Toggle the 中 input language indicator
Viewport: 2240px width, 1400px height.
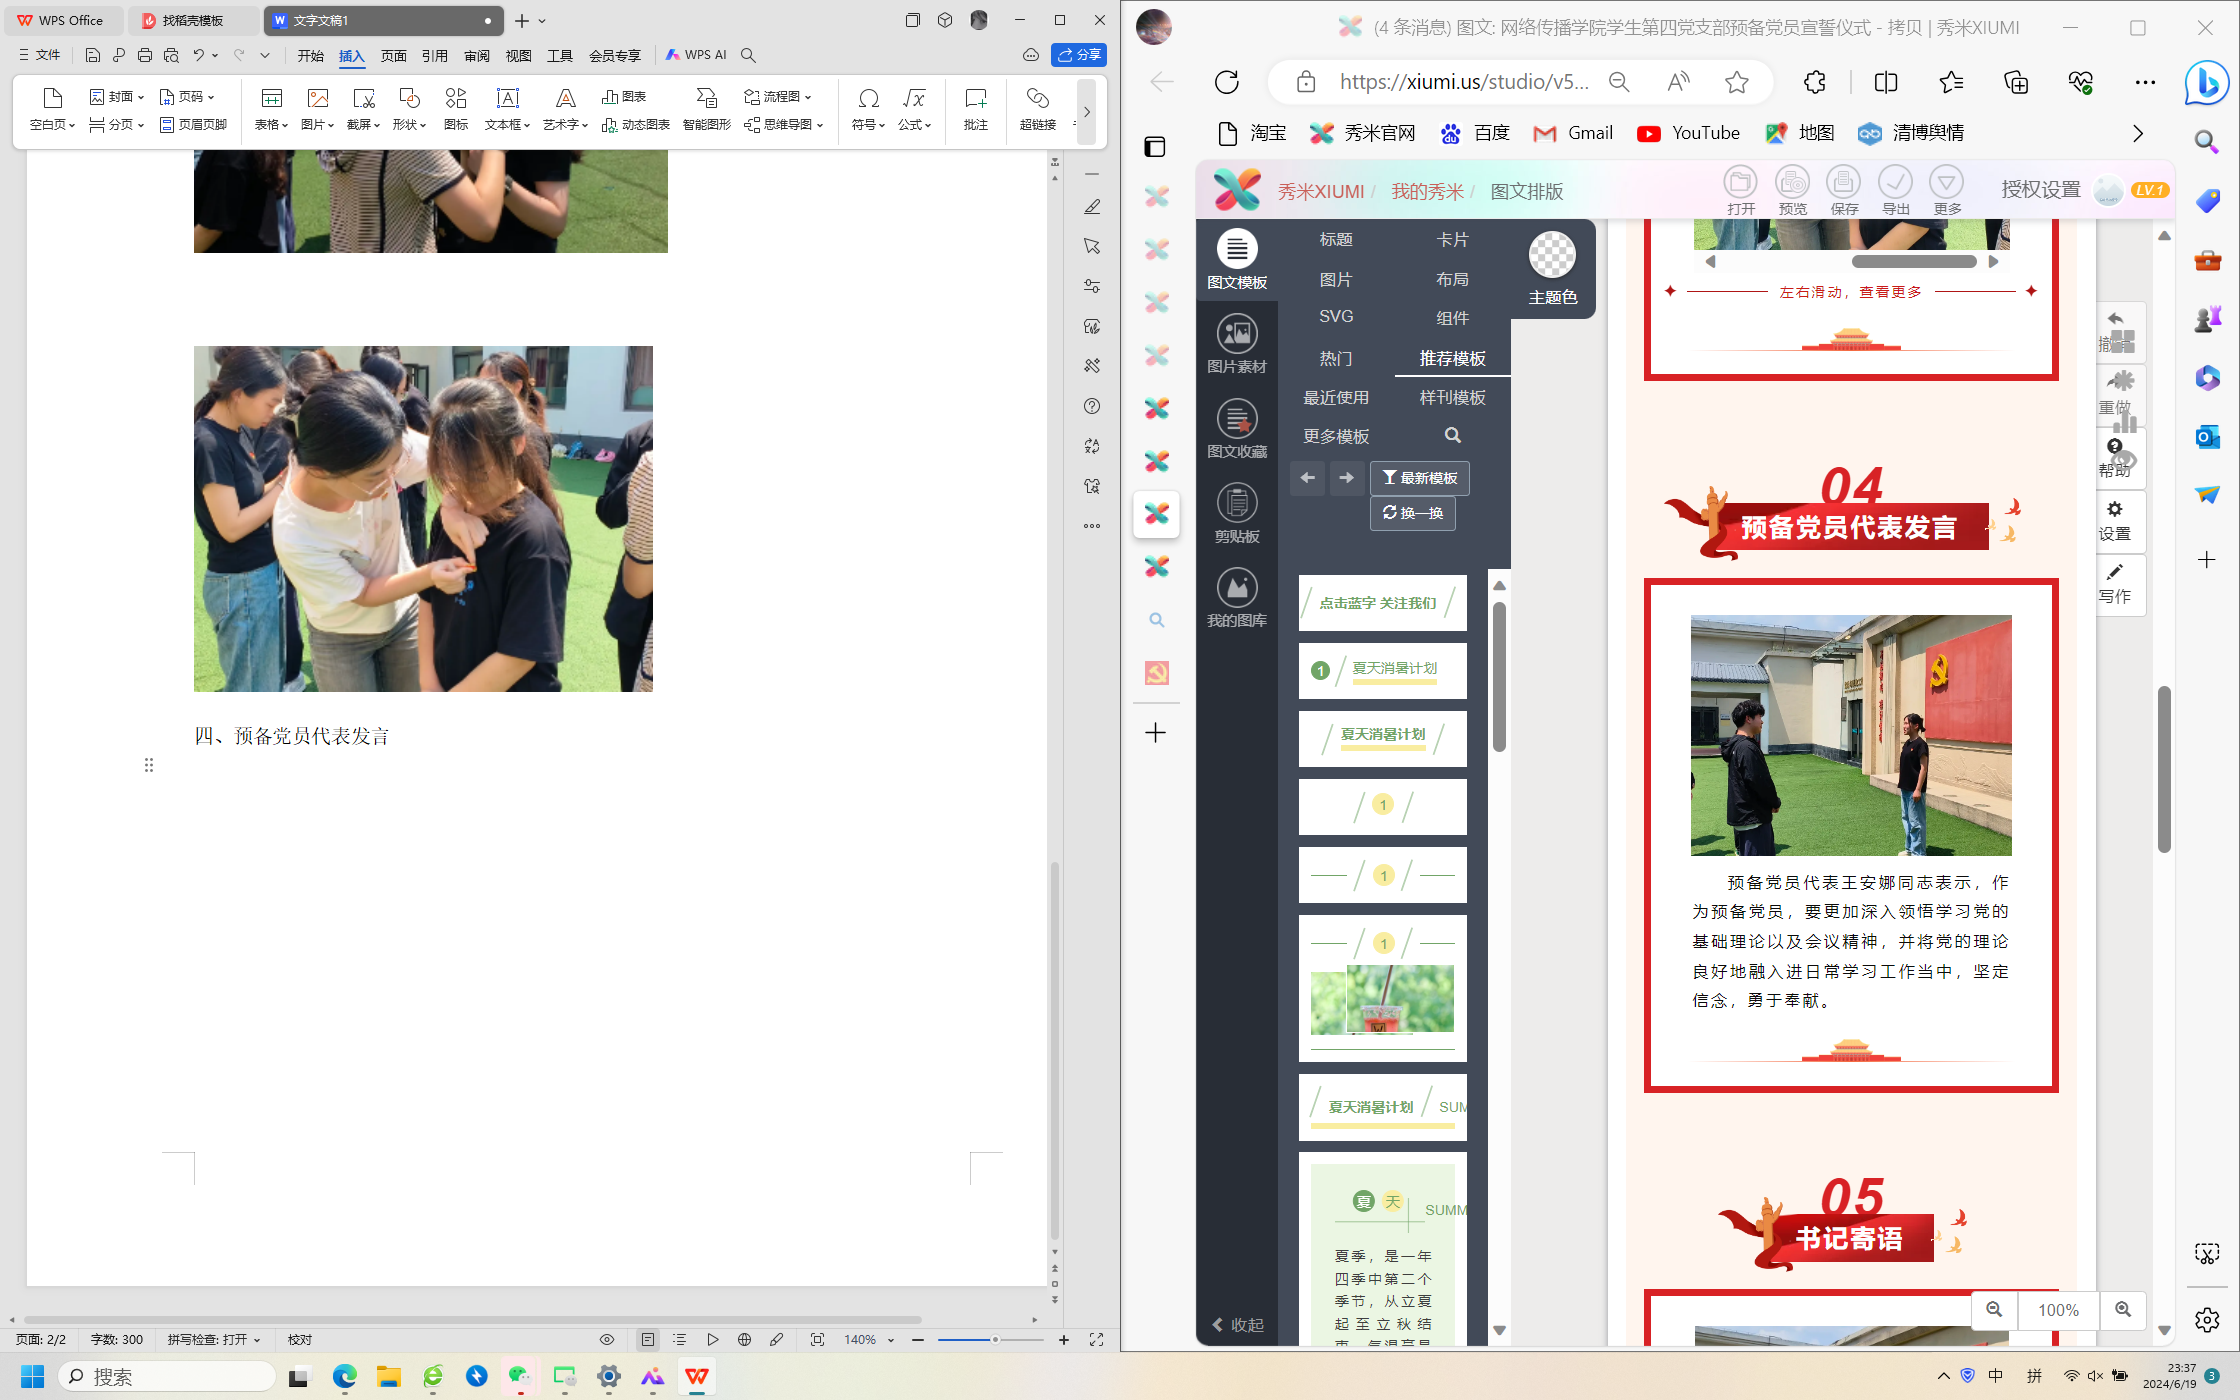coord(1996,1376)
